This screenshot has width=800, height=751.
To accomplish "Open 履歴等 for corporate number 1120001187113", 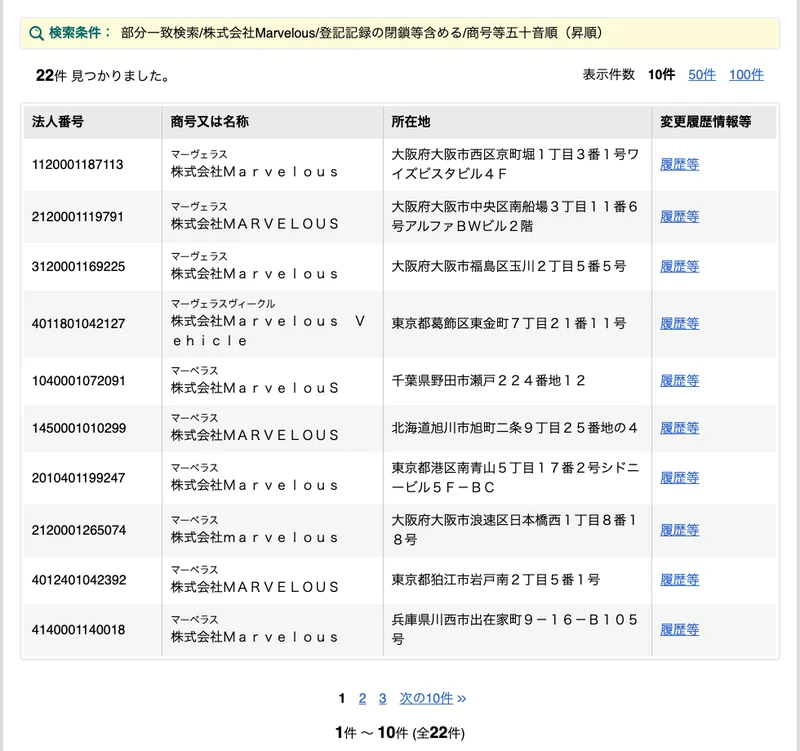I will coord(679,164).
